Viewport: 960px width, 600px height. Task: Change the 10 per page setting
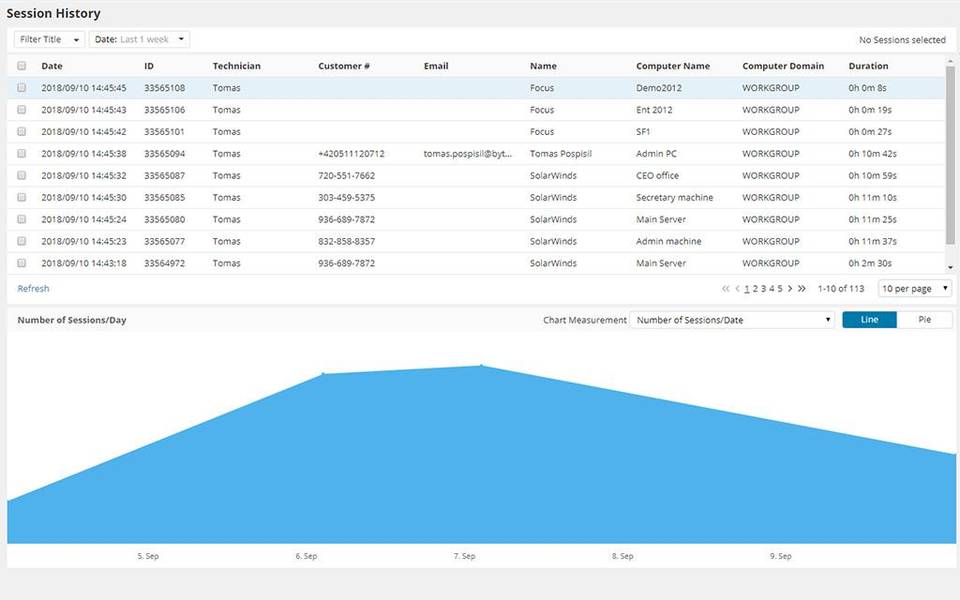tap(913, 288)
